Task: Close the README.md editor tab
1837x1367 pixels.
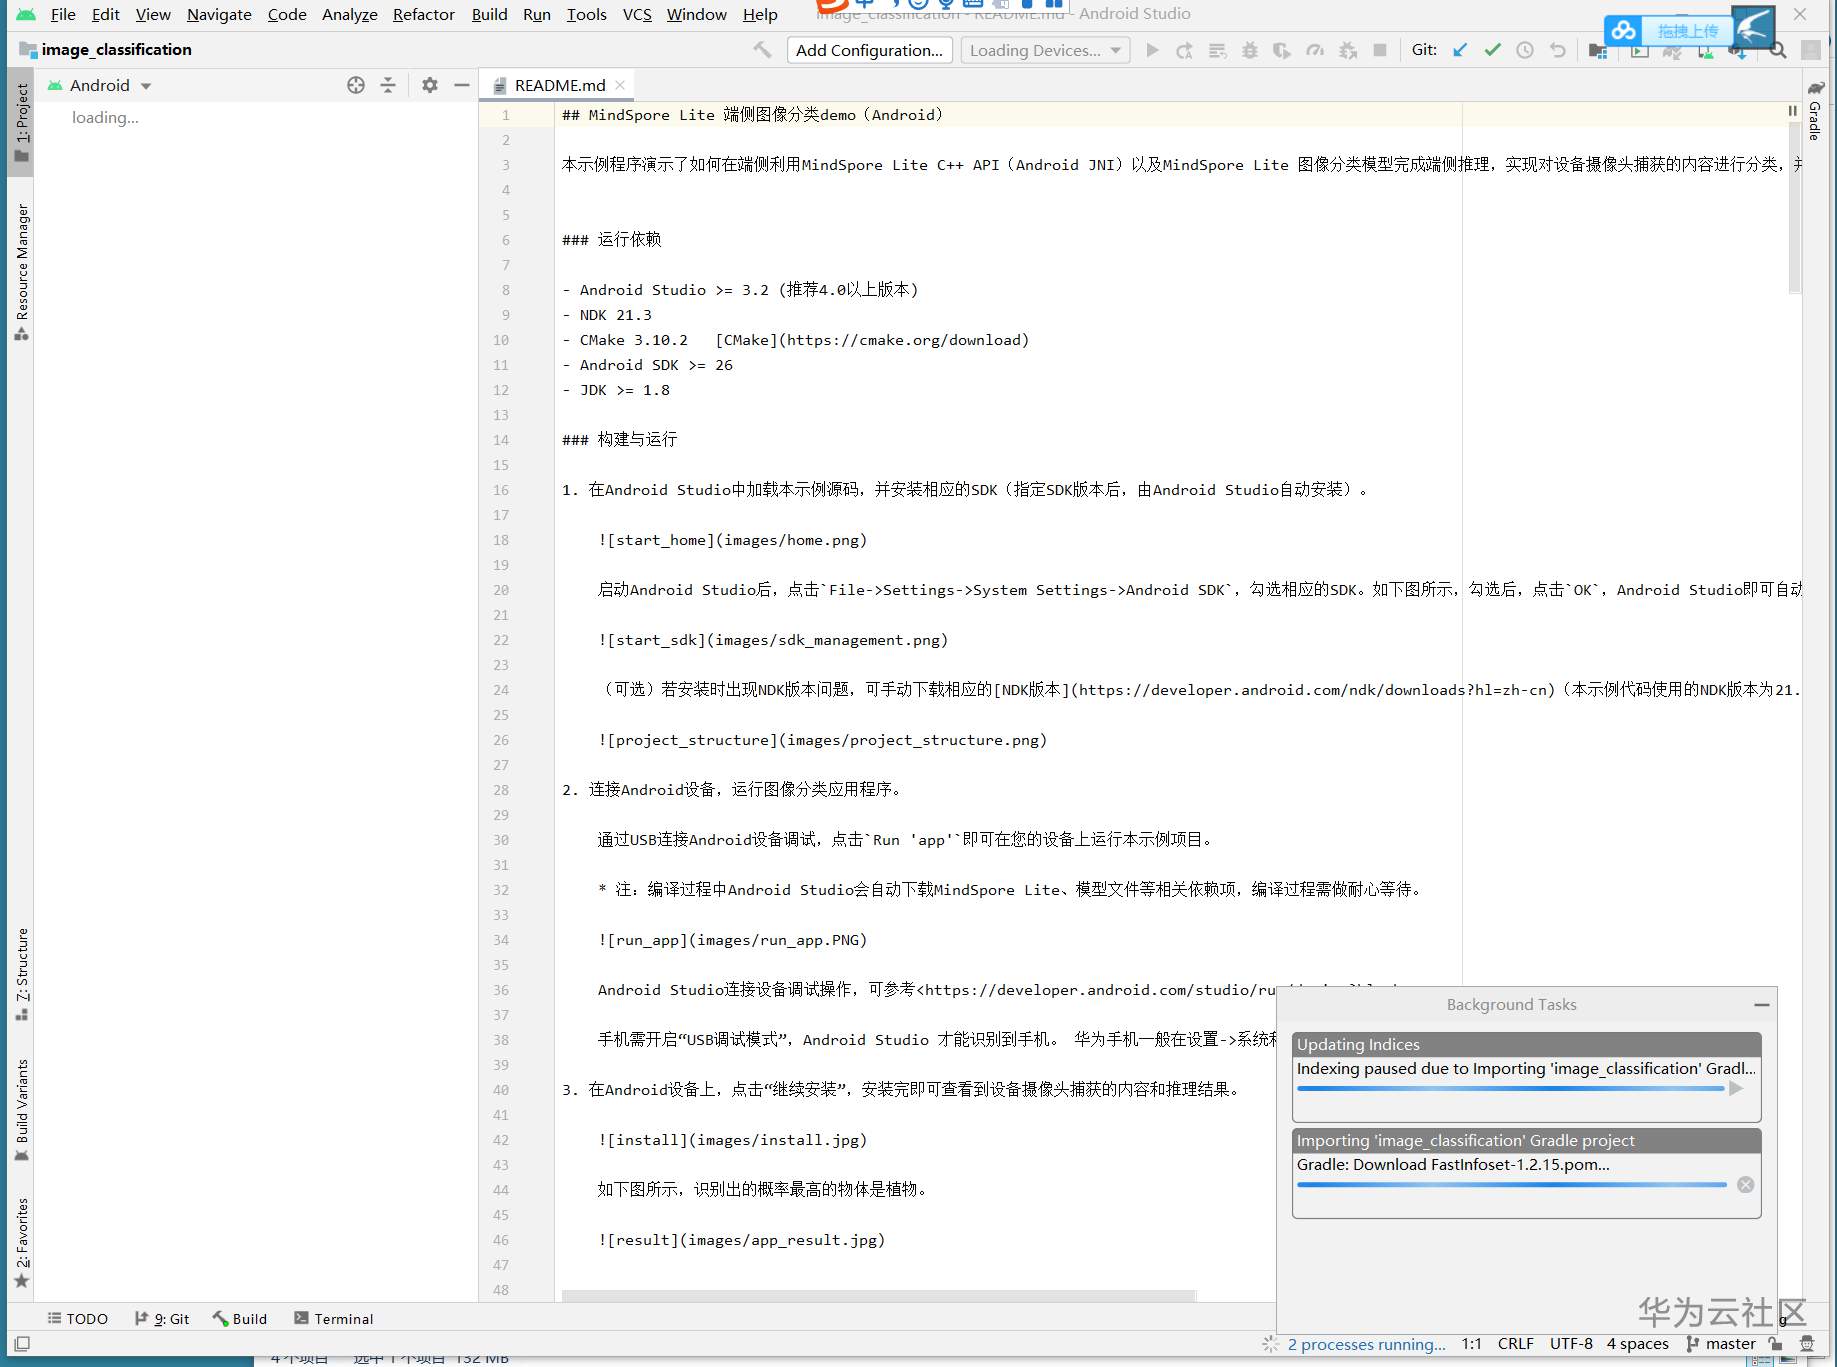Action: click(620, 85)
